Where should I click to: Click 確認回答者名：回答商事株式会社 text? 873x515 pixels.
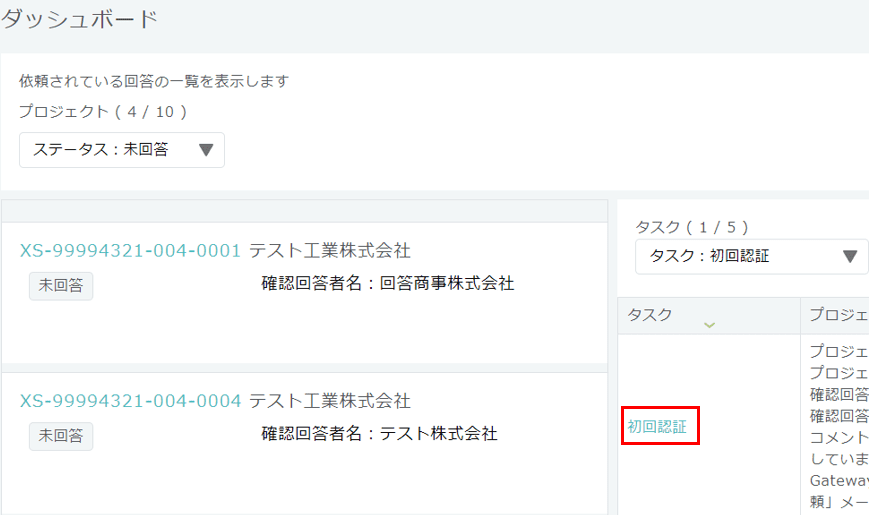pos(388,284)
